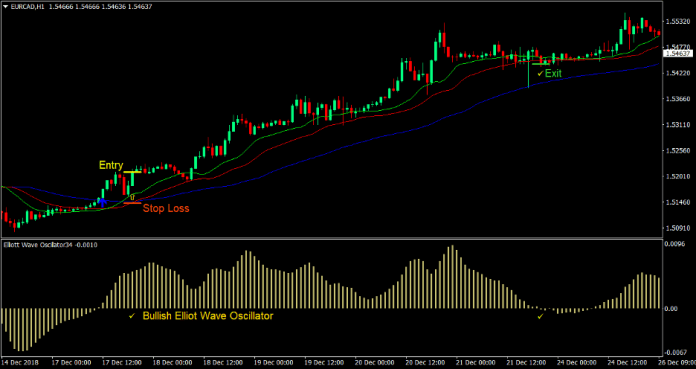Click the 21 Dec 00:00 time label
This screenshot has height=369, width=696.
coord(476,362)
